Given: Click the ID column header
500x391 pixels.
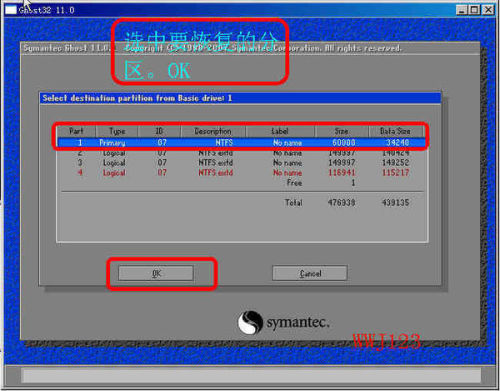Looking at the screenshot, I should 159,131.
